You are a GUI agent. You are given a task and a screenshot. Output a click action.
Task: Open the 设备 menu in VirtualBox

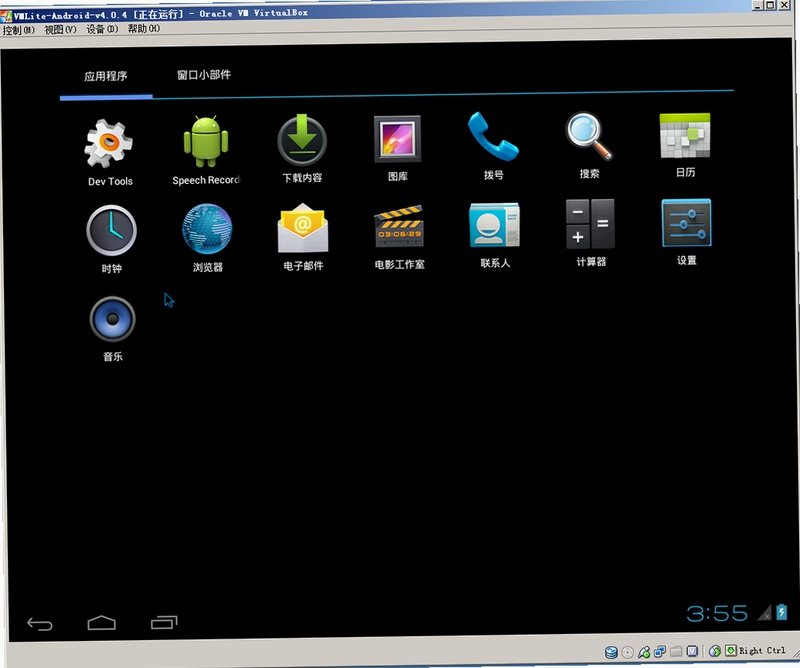(x=102, y=29)
